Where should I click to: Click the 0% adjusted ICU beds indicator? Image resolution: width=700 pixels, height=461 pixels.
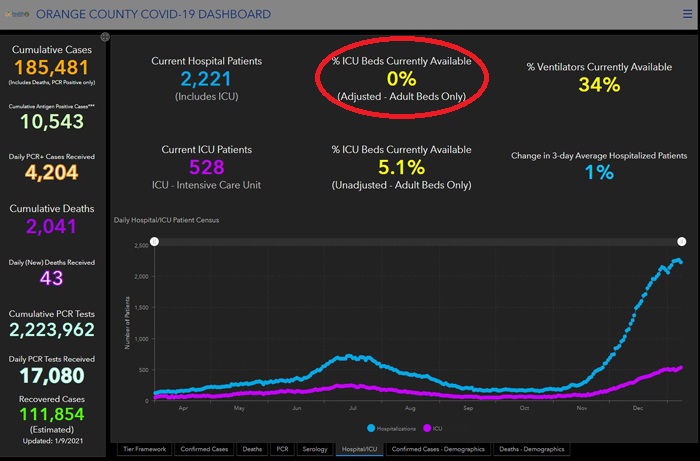[401, 79]
